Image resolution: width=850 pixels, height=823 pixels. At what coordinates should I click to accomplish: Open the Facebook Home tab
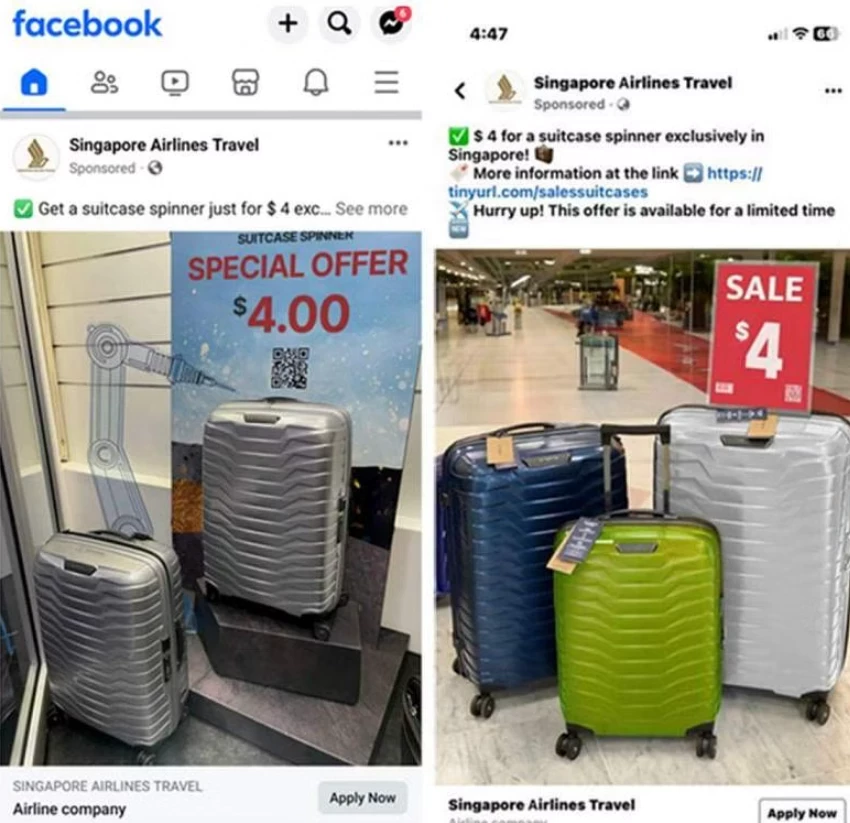coord(34,82)
